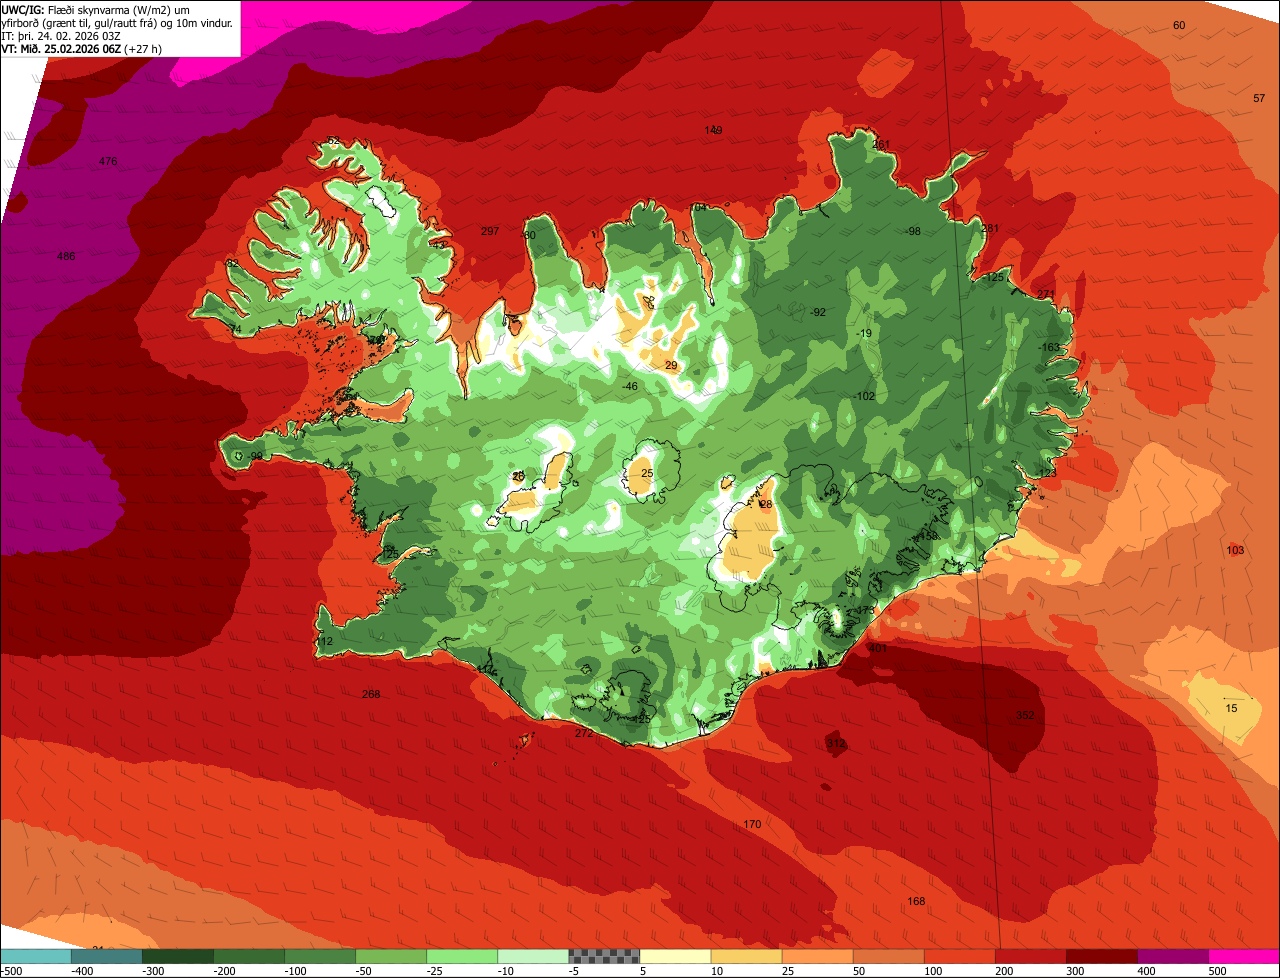Click the dark maroon 300 to 400 legend swatch

[1102, 956]
